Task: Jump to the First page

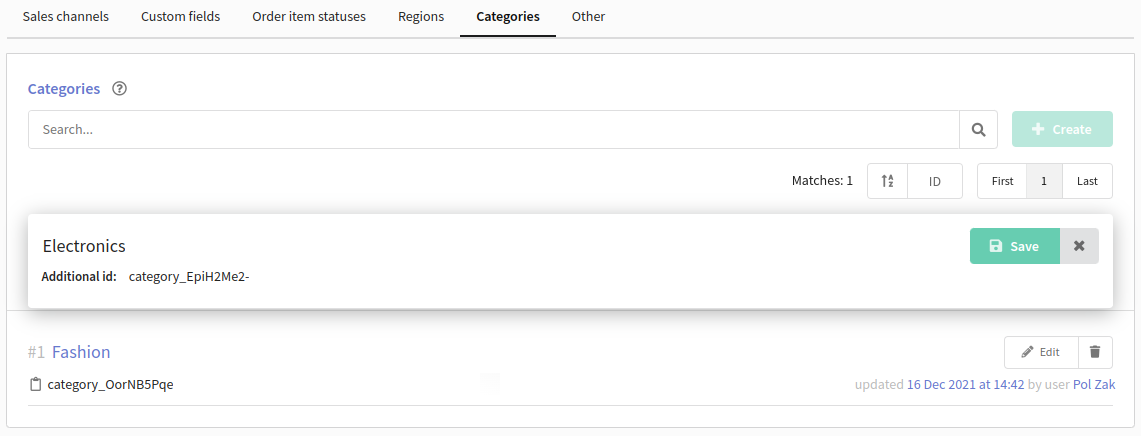Action: tap(1002, 181)
